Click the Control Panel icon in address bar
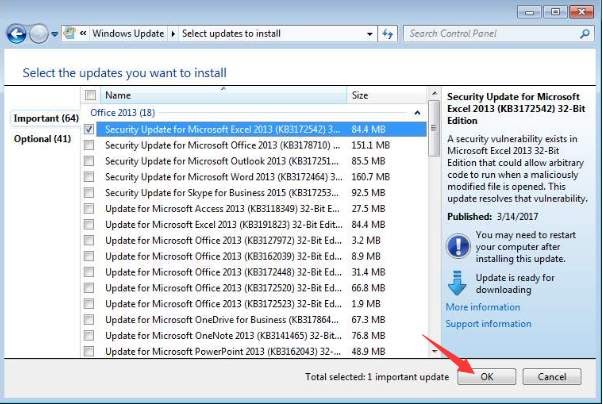 [x=70, y=33]
